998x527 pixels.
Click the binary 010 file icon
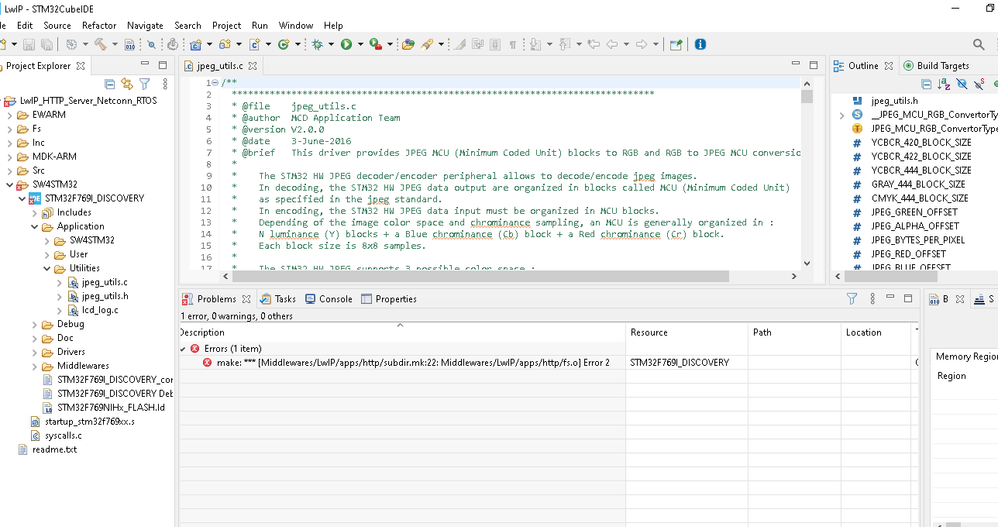pyautogui.click(x=130, y=45)
